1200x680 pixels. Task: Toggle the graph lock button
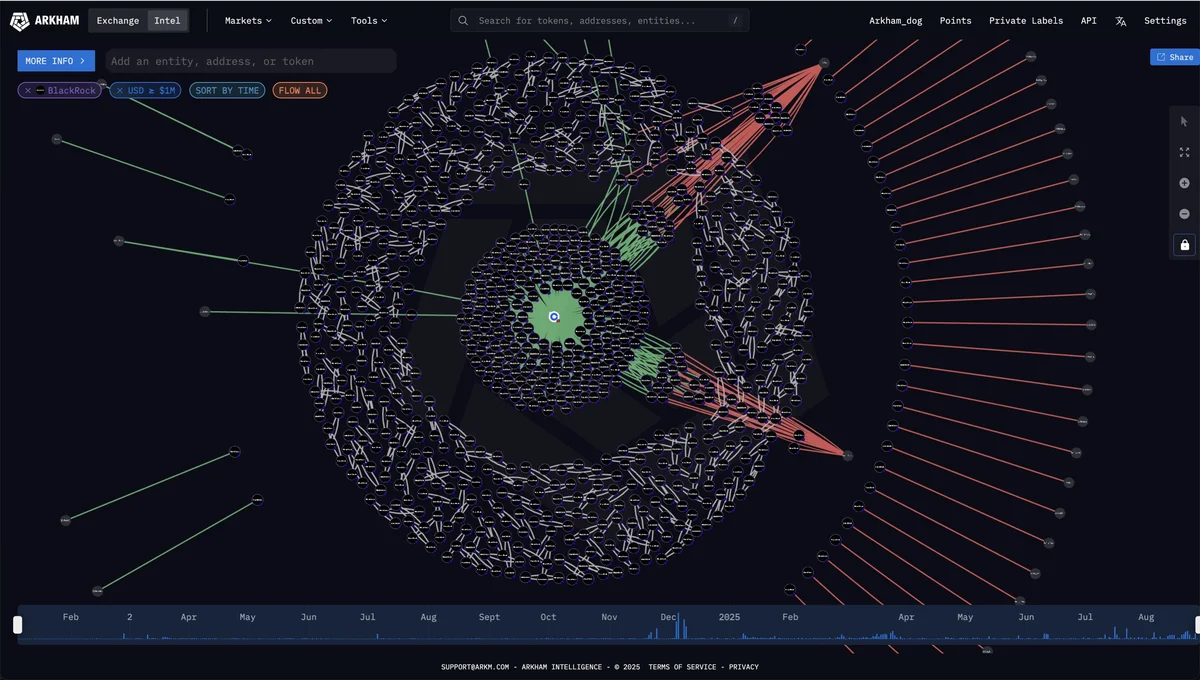click(1184, 245)
